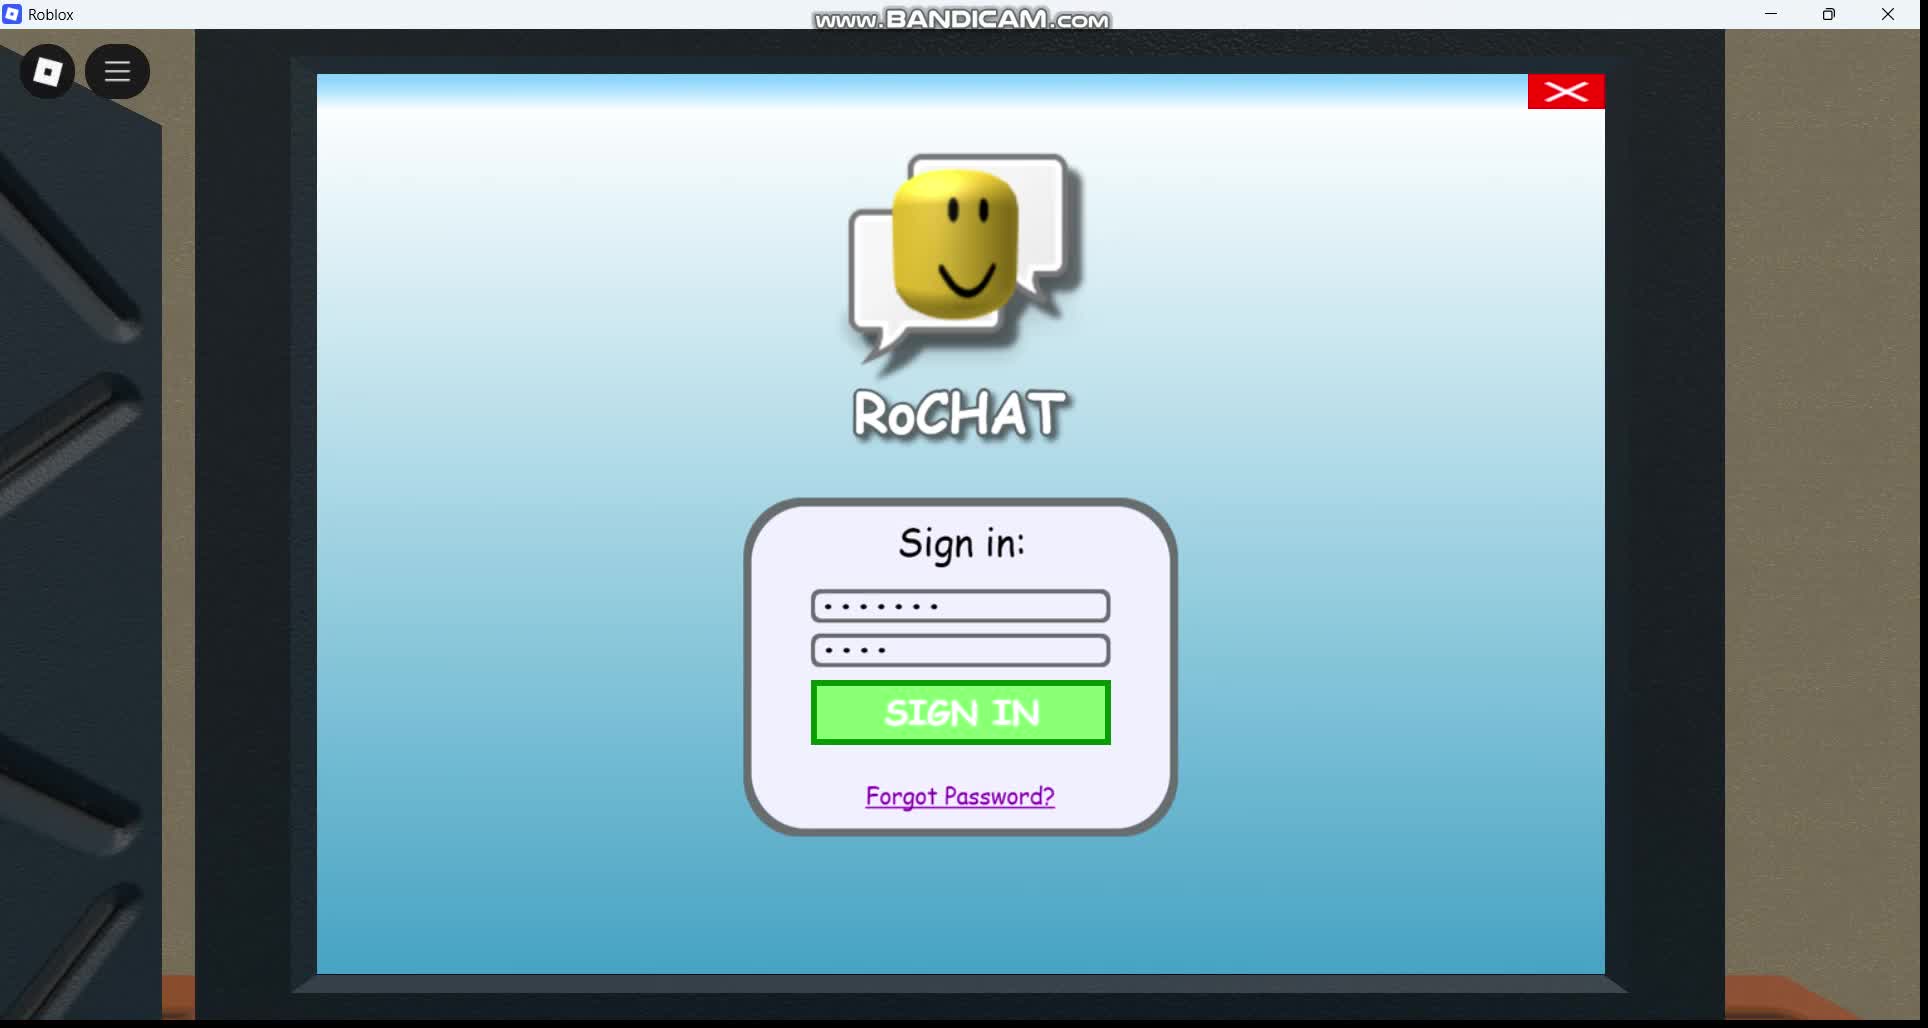
Task: Open the Forgot Password? link
Action: click(x=960, y=796)
